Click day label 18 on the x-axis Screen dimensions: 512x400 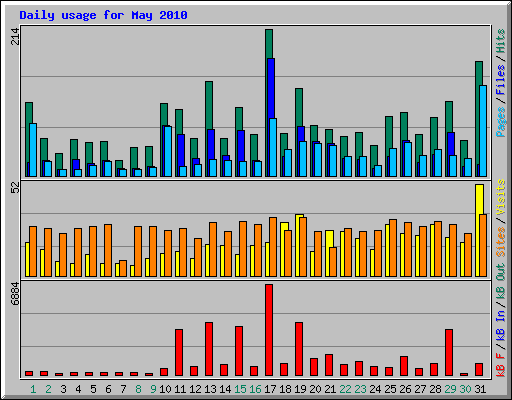pos(285,389)
